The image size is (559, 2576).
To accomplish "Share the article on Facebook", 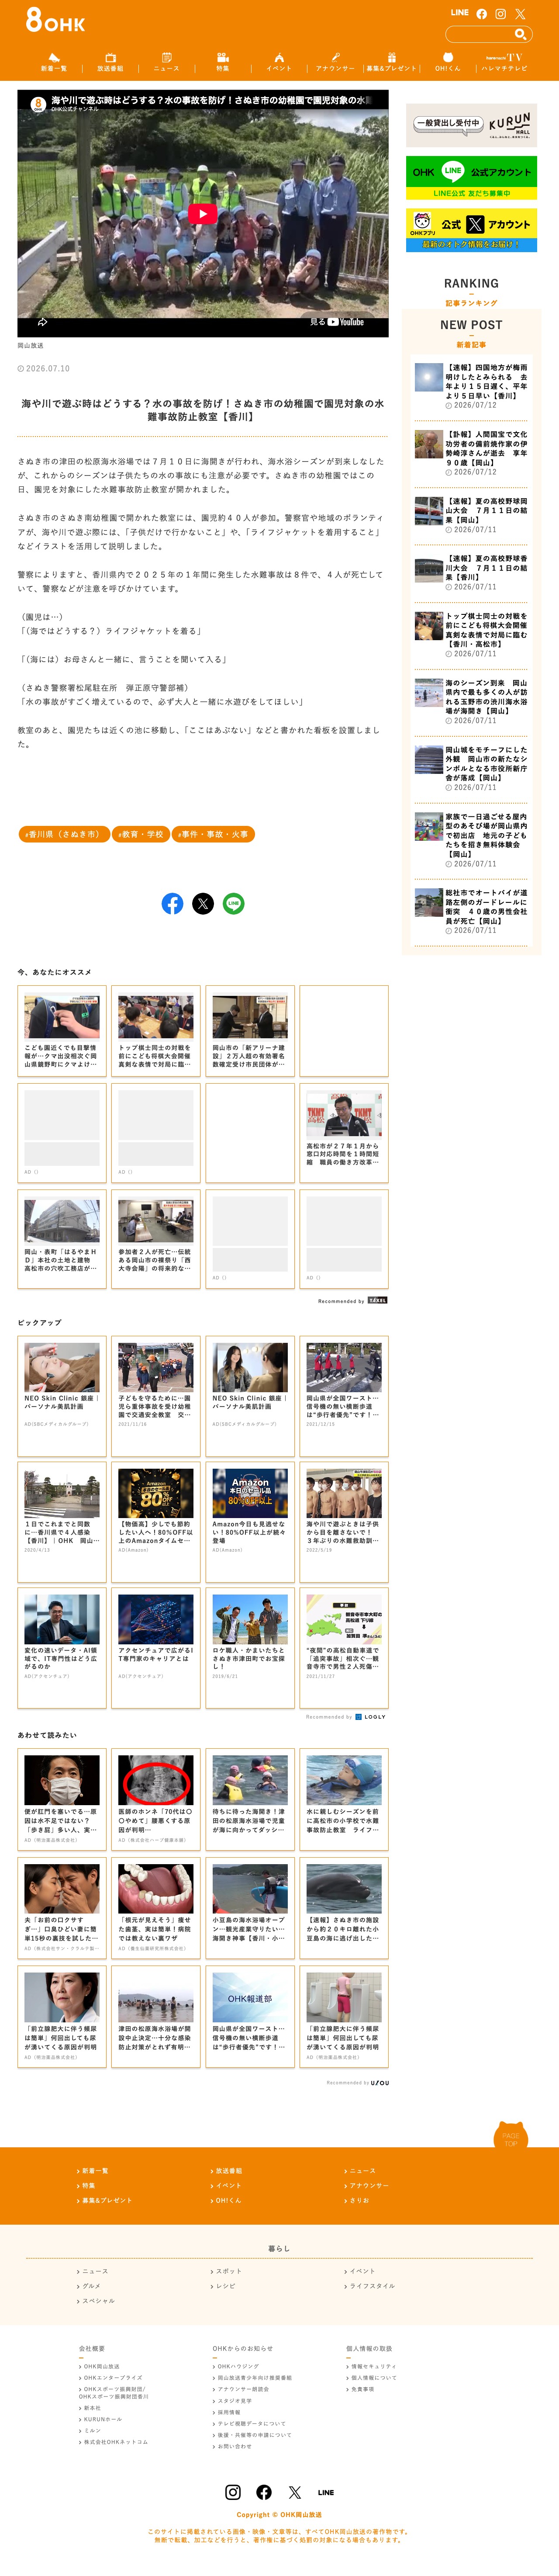I will tap(172, 904).
